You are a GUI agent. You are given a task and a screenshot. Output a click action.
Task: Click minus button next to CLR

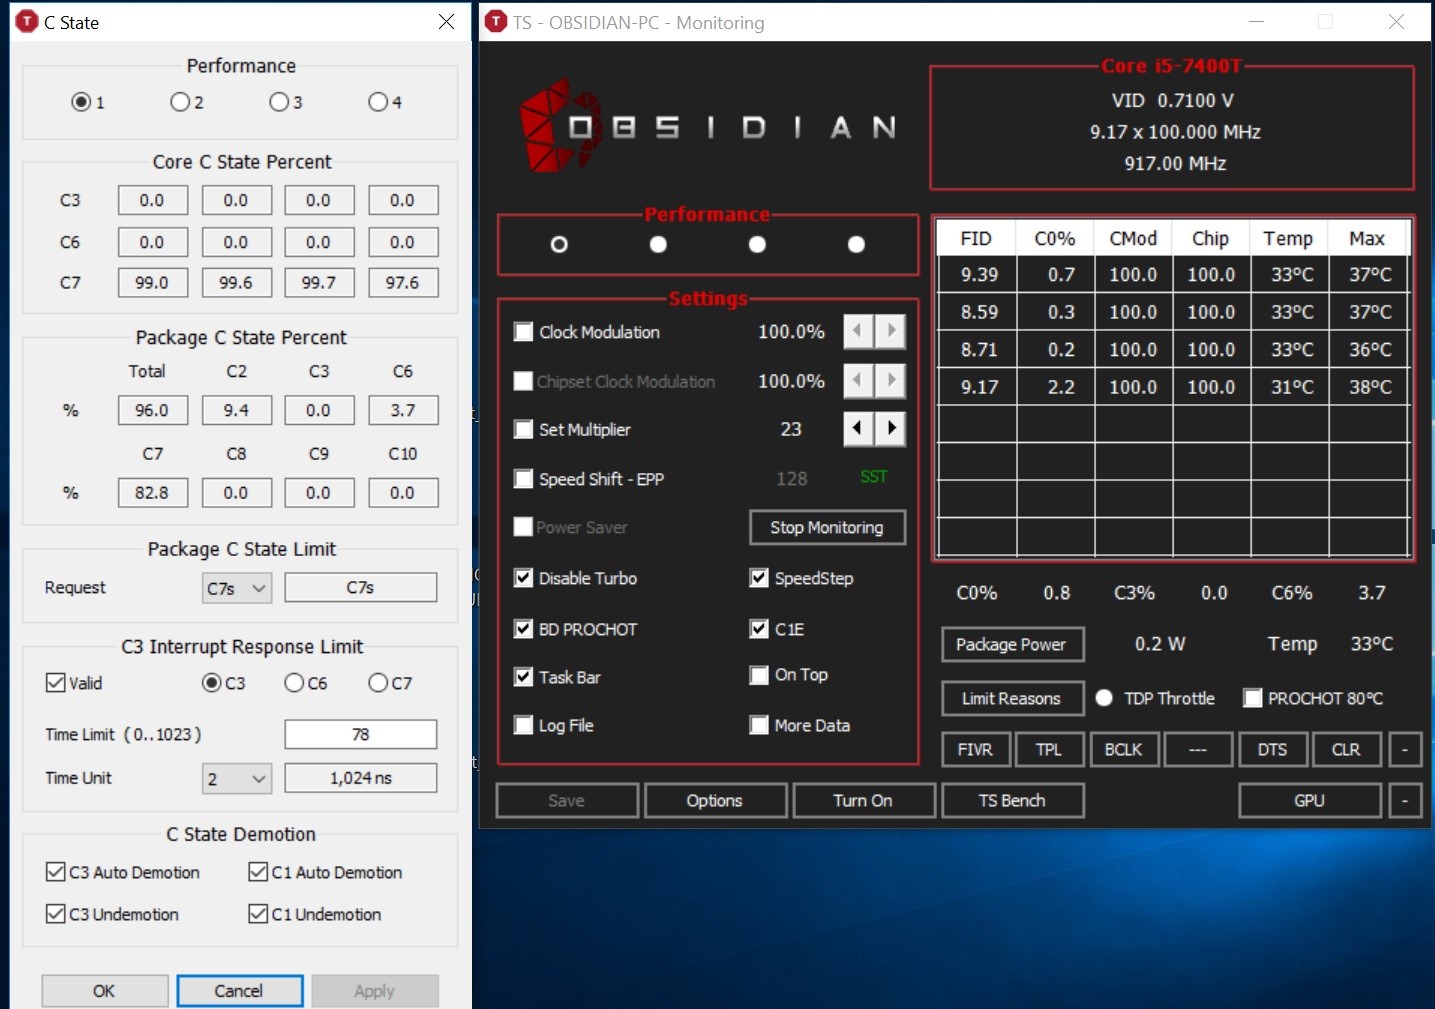pos(1405,749)
